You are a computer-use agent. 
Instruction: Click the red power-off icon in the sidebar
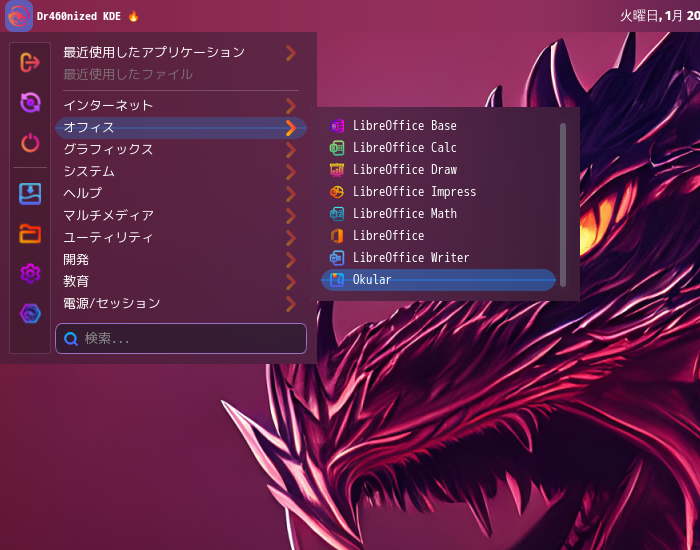[x=30, y=143]
